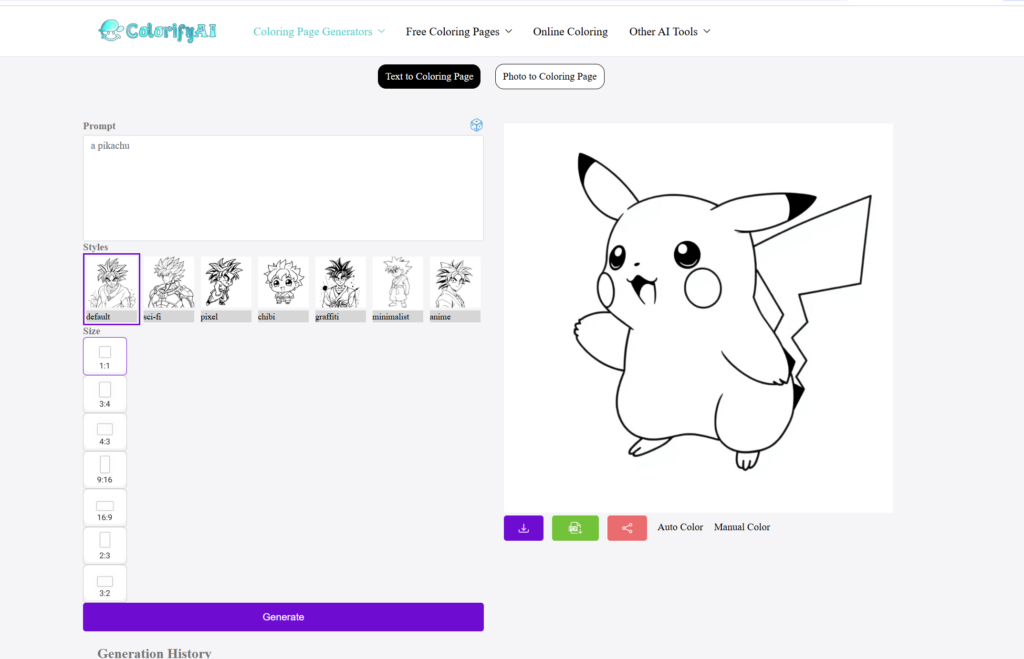Image resolution: width=1024 pixels, height=659 pixels.
Task: Click the Generation History heading
Action: click(x=154, y=652)
